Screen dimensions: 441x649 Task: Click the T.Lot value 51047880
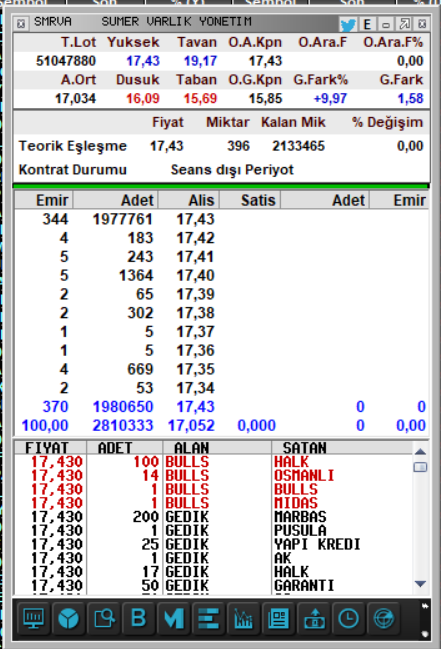66,61
